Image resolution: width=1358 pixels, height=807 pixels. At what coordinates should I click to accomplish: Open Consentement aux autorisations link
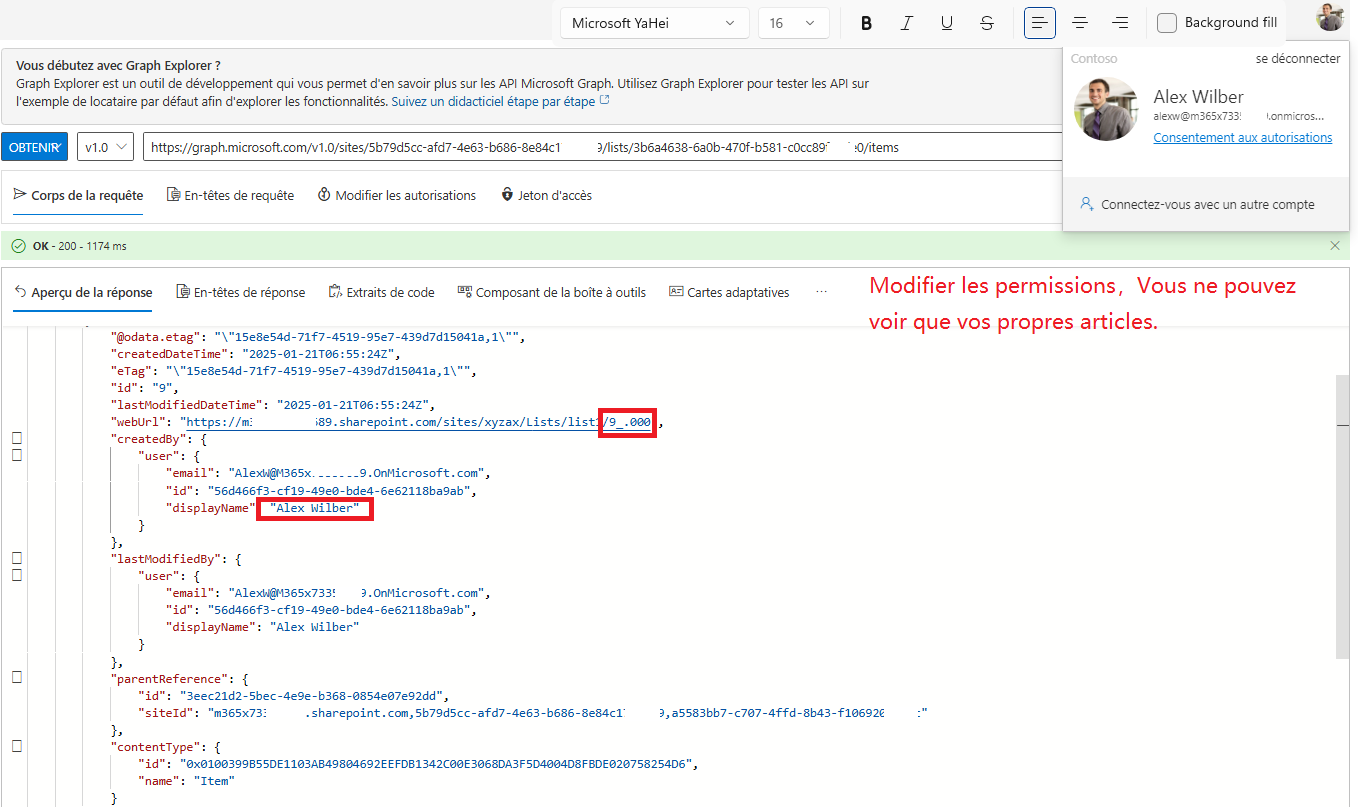[1243, 138]
